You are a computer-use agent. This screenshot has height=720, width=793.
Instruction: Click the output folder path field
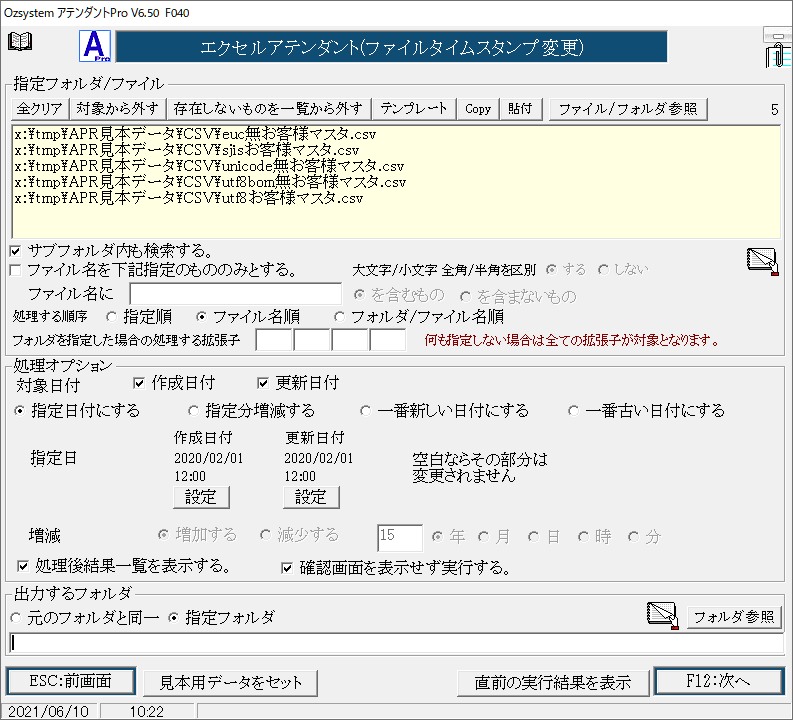[x=396, y=643]
